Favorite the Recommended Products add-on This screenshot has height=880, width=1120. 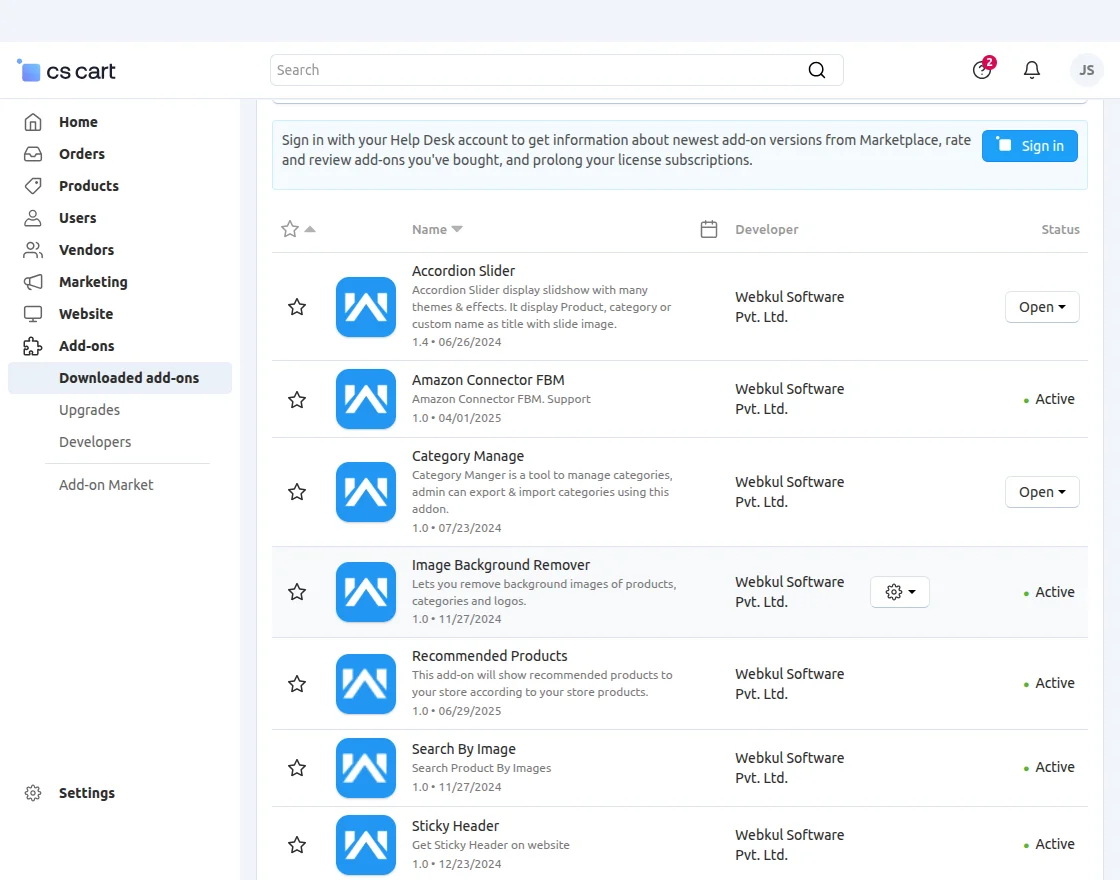point(297,684)
